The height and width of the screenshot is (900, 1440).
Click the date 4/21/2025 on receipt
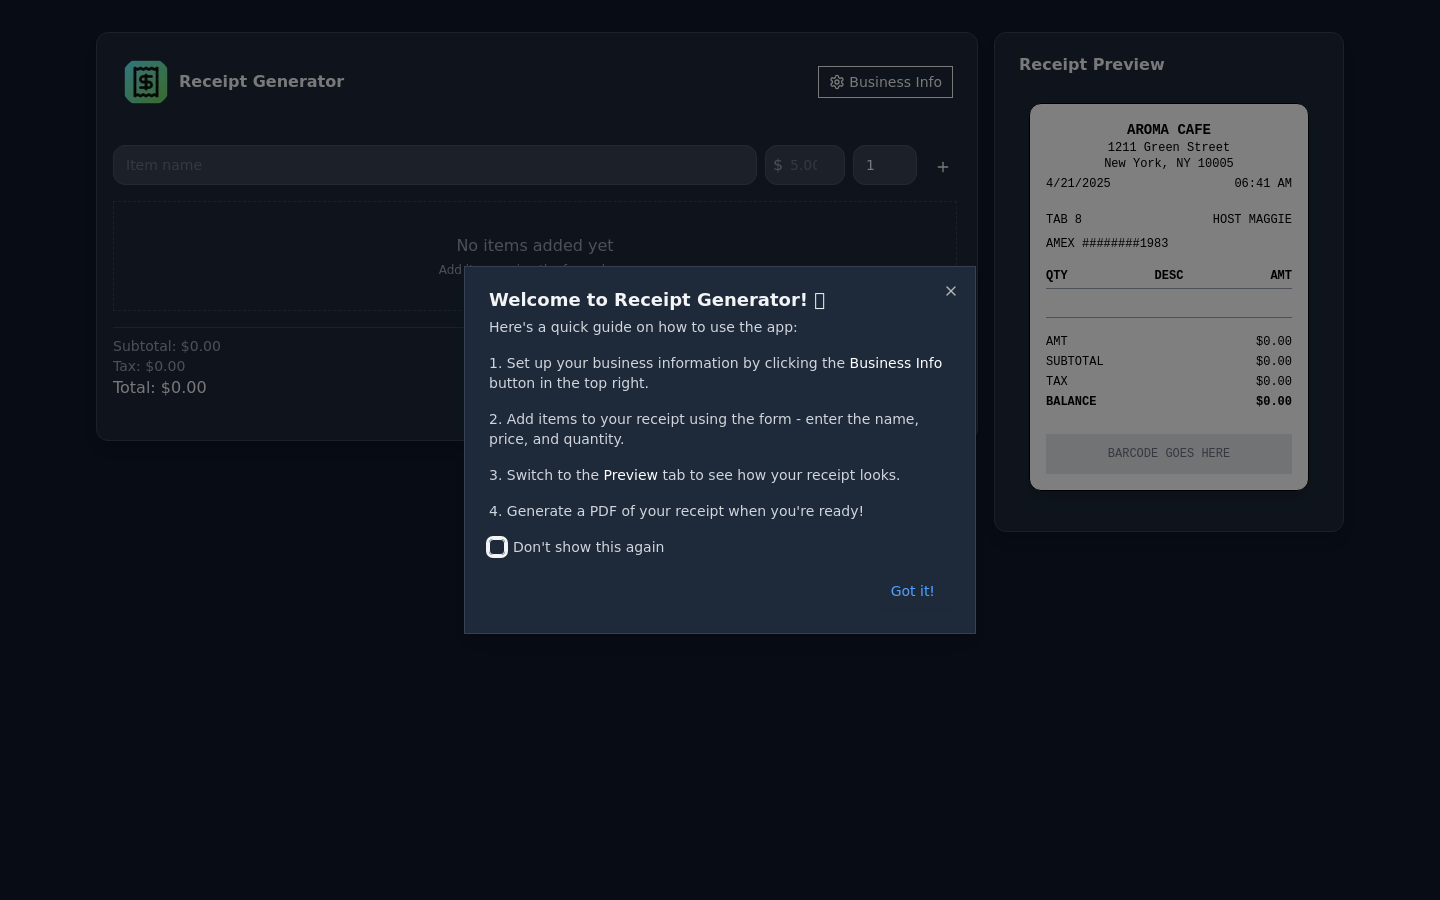coord(1078,183)
